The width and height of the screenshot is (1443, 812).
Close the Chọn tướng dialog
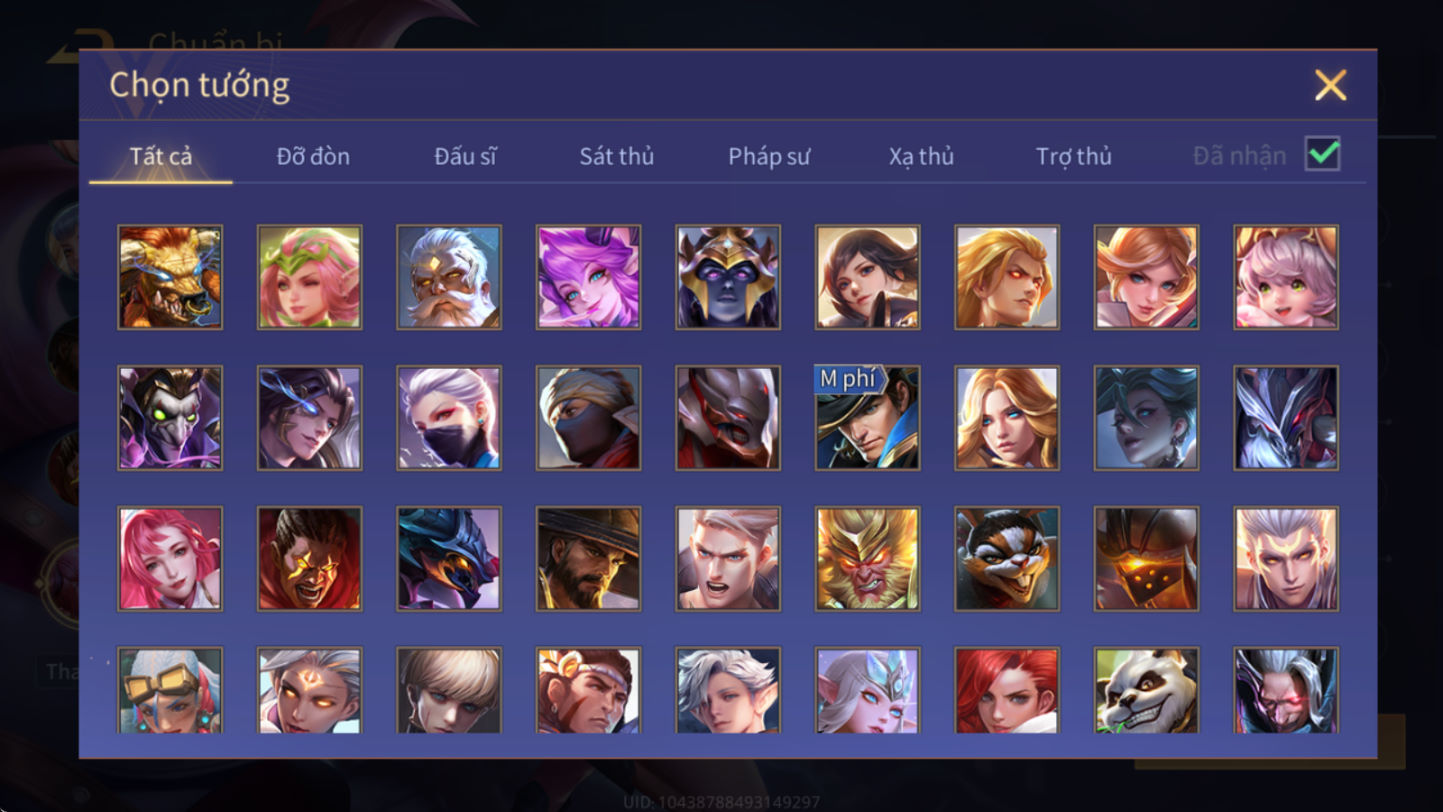[1330, 85]
